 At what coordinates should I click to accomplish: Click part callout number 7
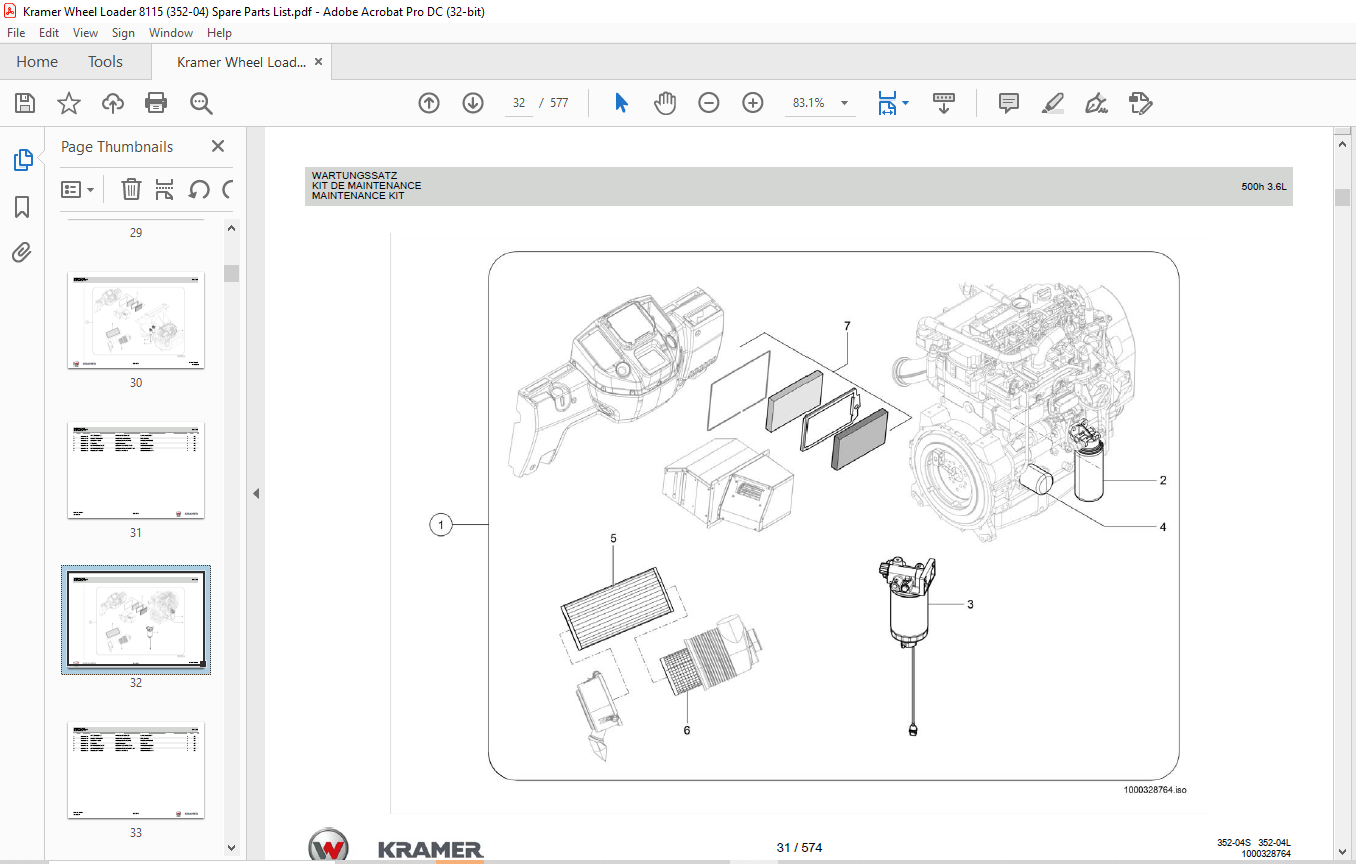847,326
